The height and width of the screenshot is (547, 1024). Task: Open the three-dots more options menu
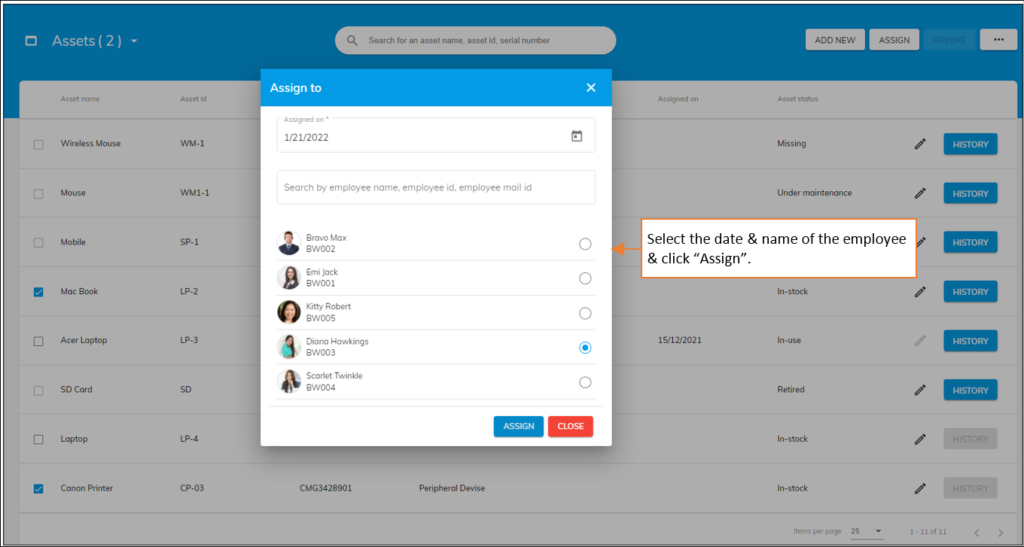(997, 40)
